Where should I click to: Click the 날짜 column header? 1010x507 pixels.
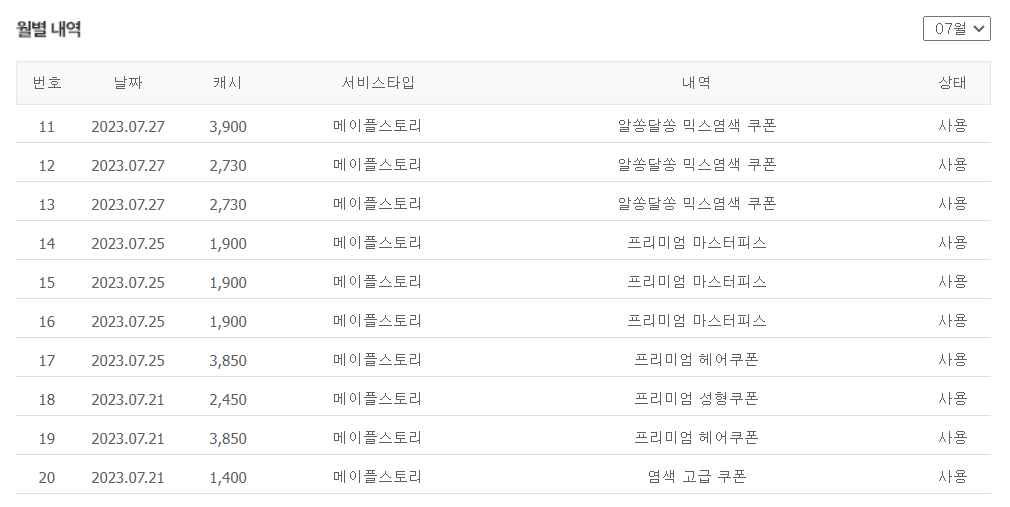pyautogui.click(x=128, y=83)
